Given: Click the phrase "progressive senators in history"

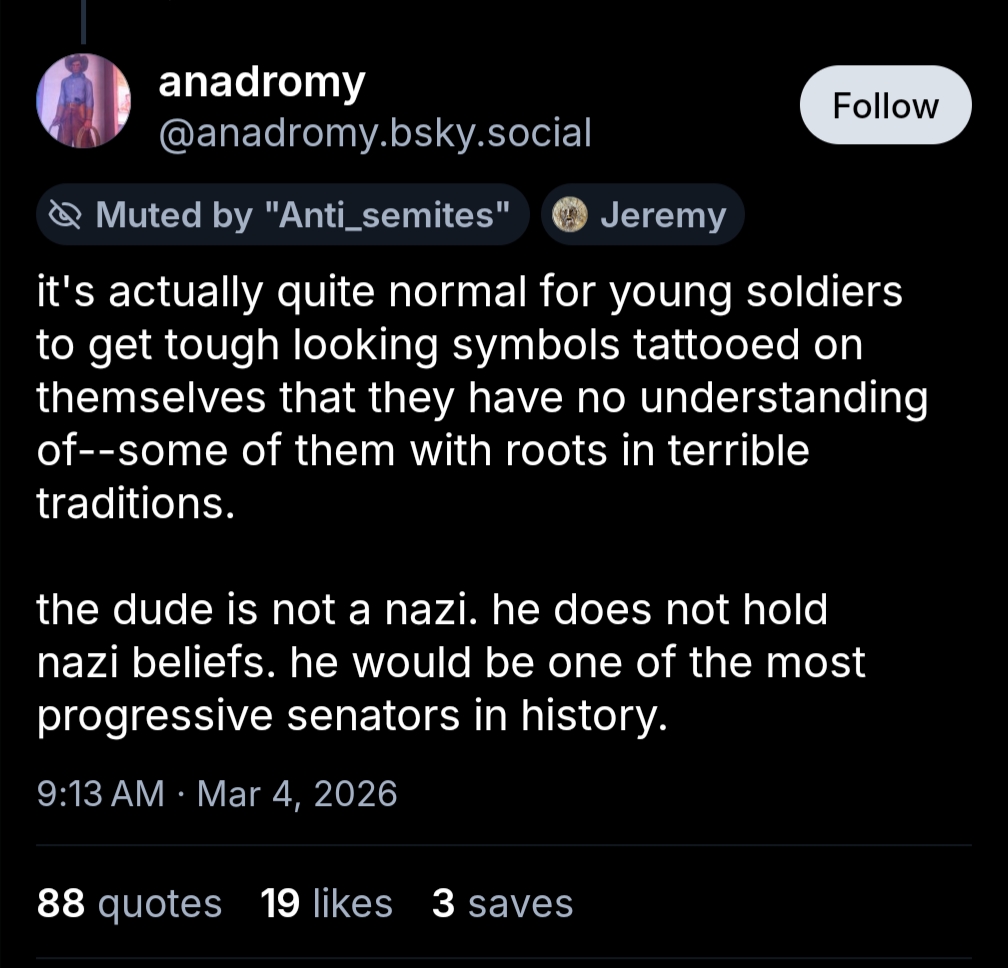Looking at the screenshot, I should coord(350,716).
